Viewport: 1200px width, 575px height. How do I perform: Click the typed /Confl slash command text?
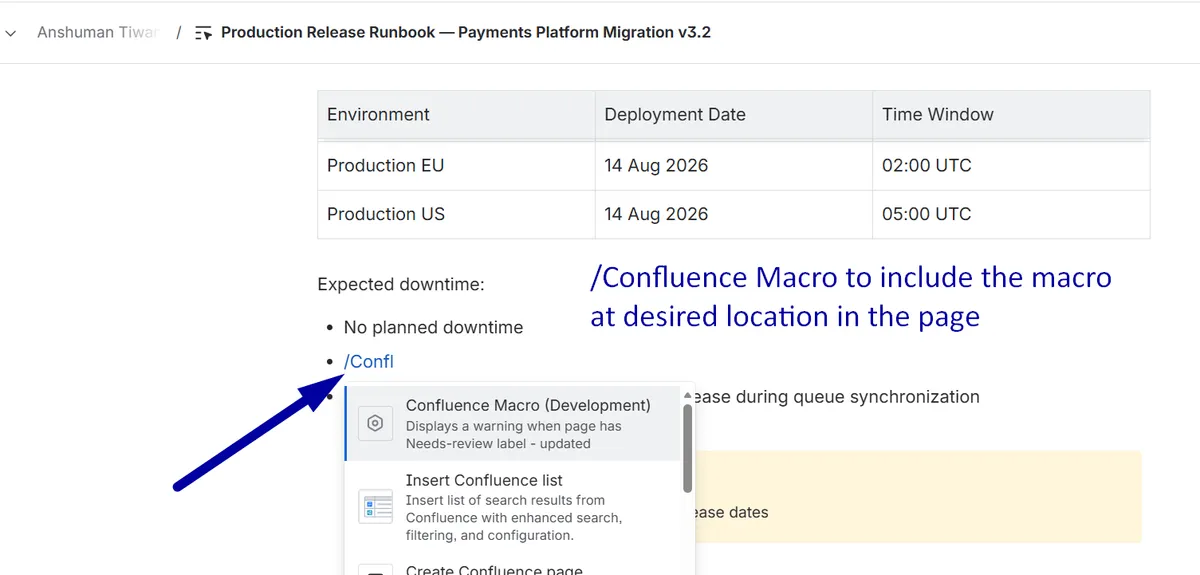click(368, 362)
